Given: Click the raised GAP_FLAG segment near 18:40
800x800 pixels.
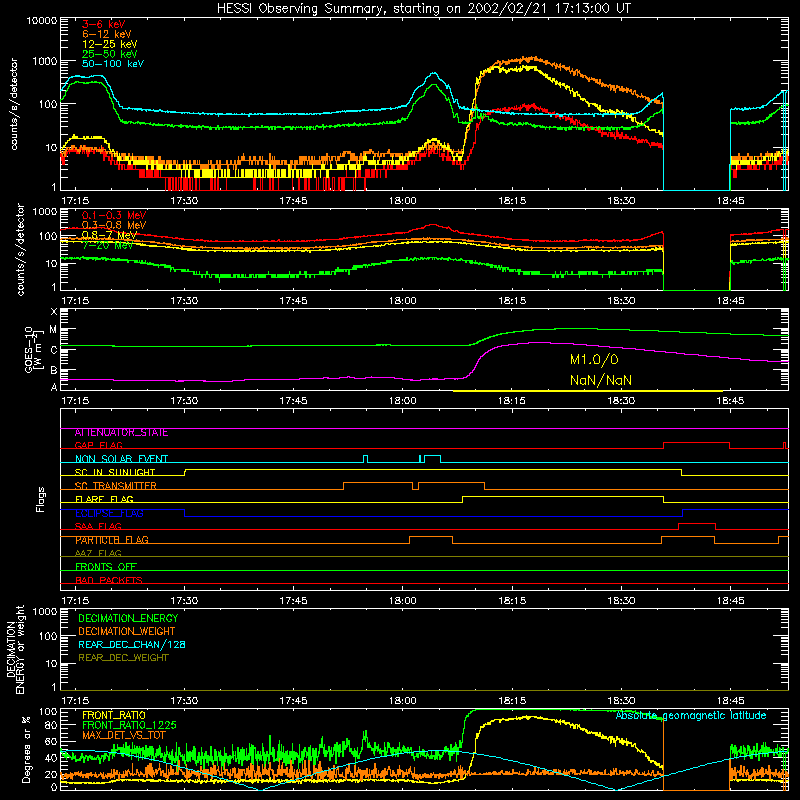Looking at the screenshot, I should pyautogui.click(x=696, y=443).
